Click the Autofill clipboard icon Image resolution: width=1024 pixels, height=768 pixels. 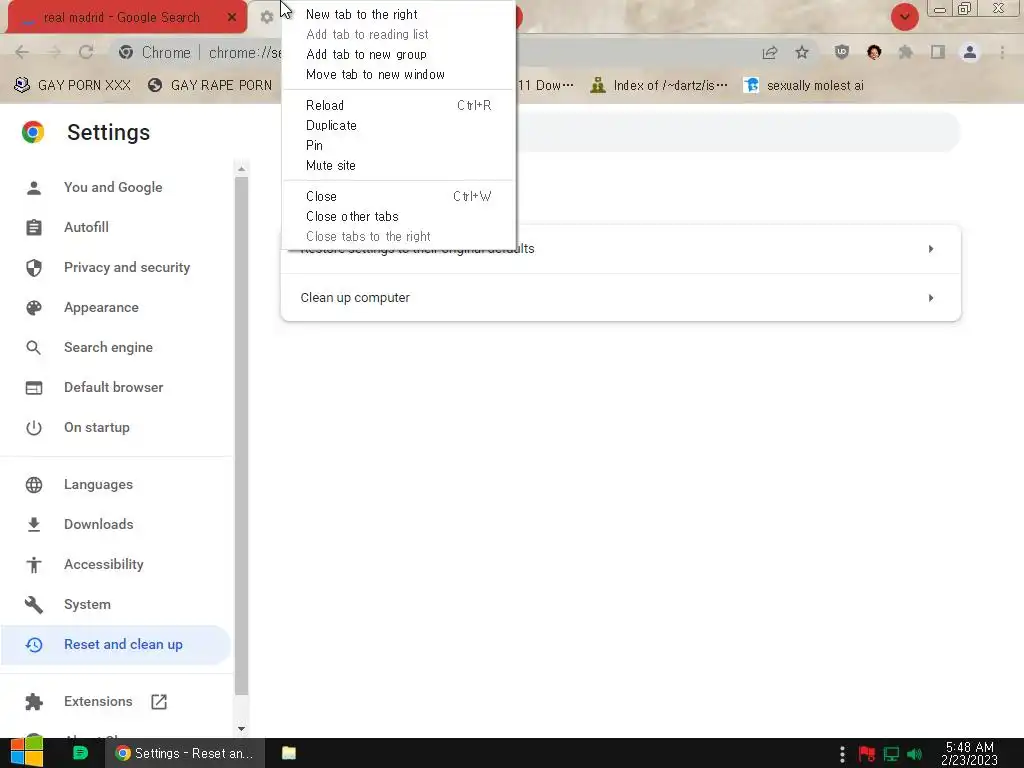34,227
